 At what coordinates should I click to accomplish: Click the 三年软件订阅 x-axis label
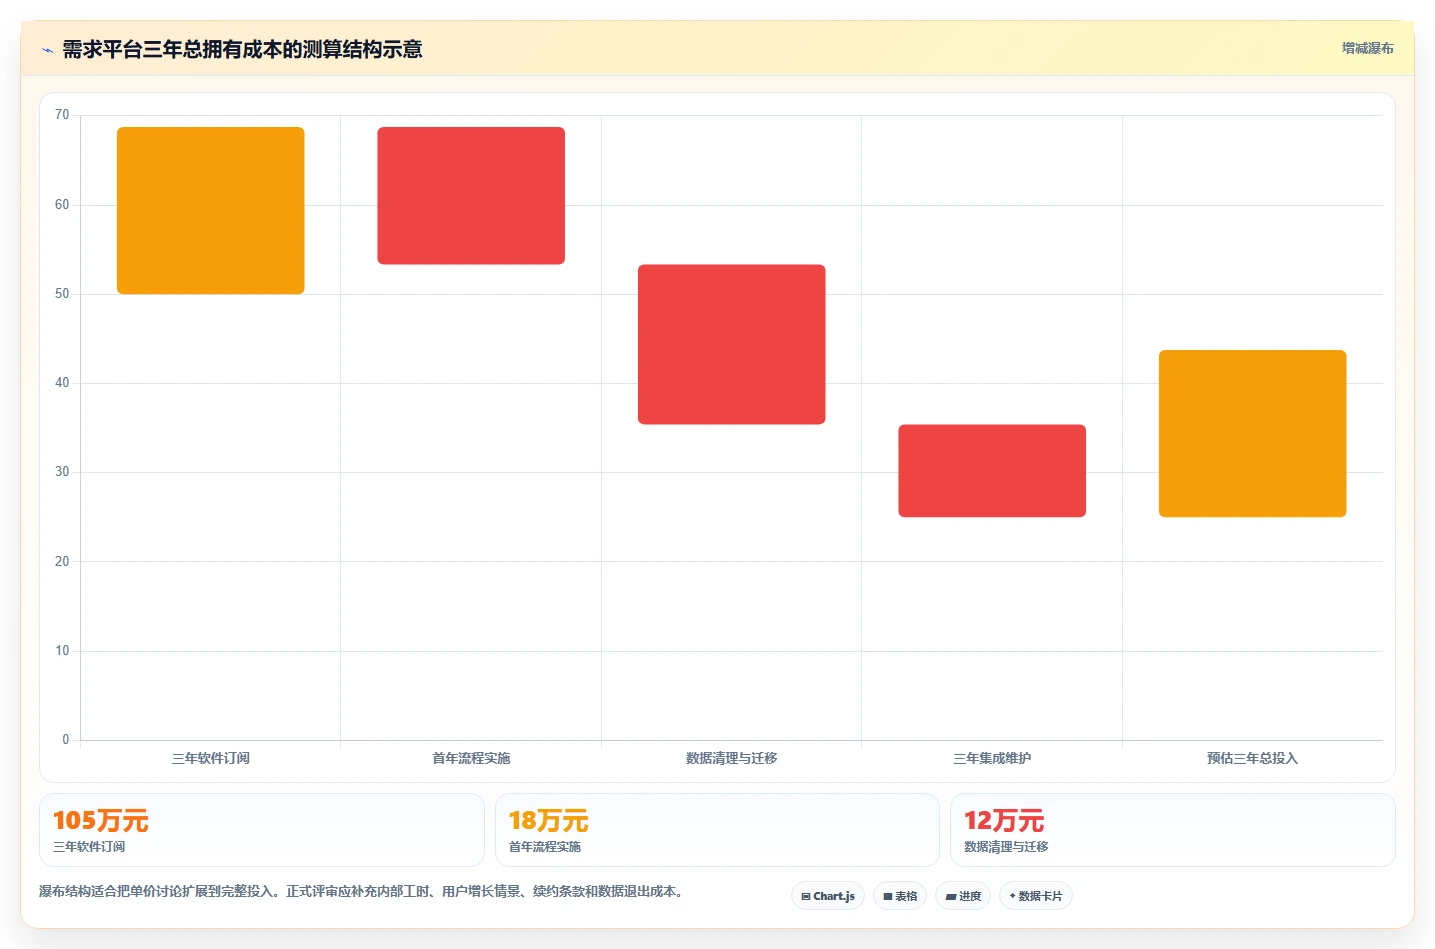(210, 758)
